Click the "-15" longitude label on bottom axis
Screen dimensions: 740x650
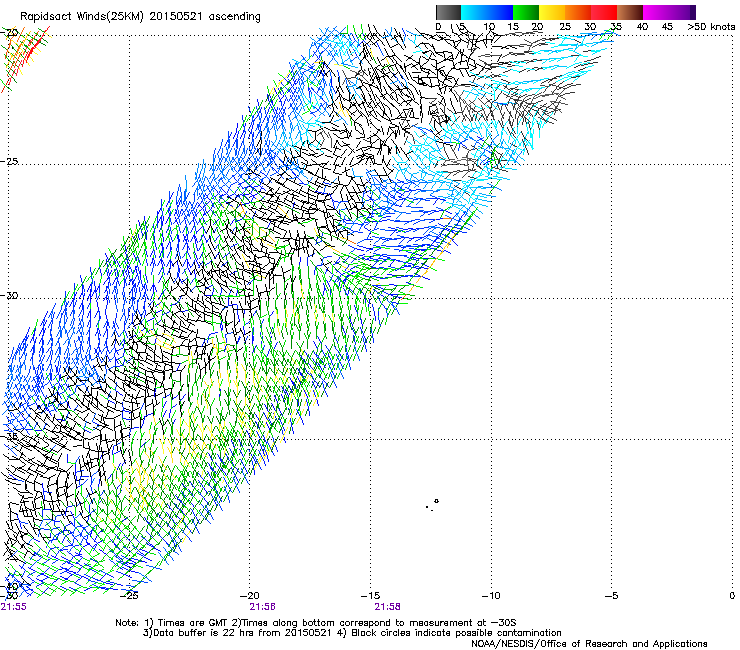coord(370,596)
